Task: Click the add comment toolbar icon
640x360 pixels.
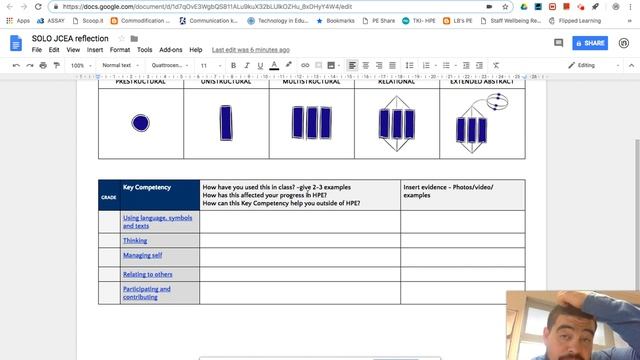Action: pyautogui.click(x=318, y=65)
